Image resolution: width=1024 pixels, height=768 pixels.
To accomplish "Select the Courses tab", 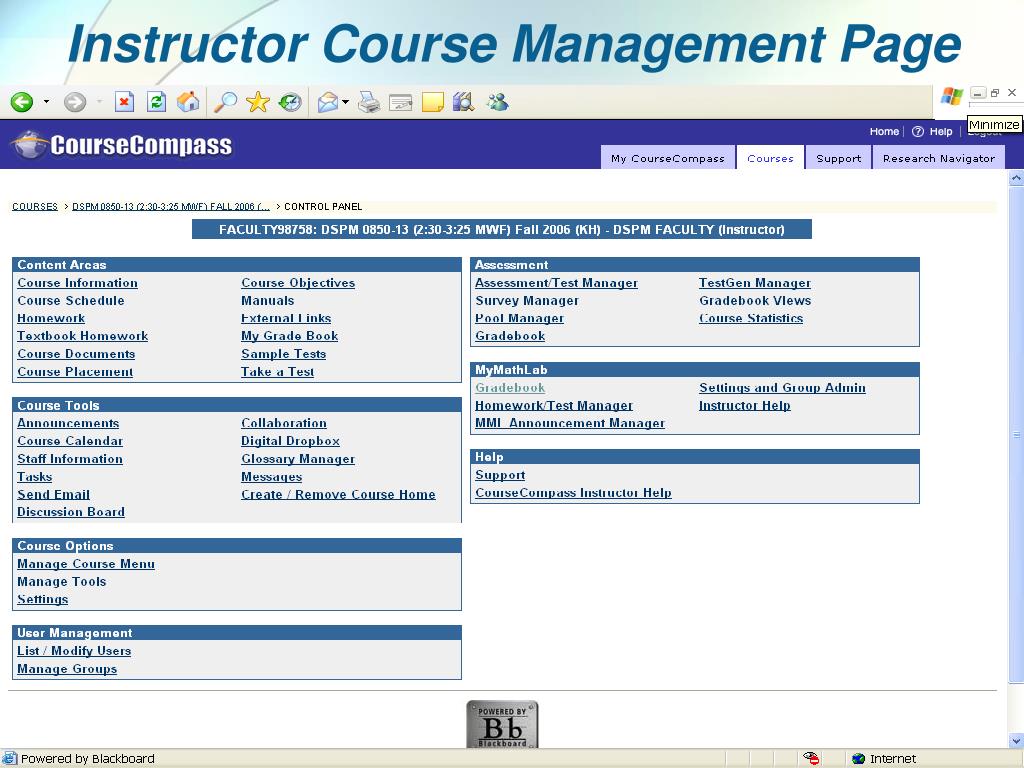I will pos(770,158).
